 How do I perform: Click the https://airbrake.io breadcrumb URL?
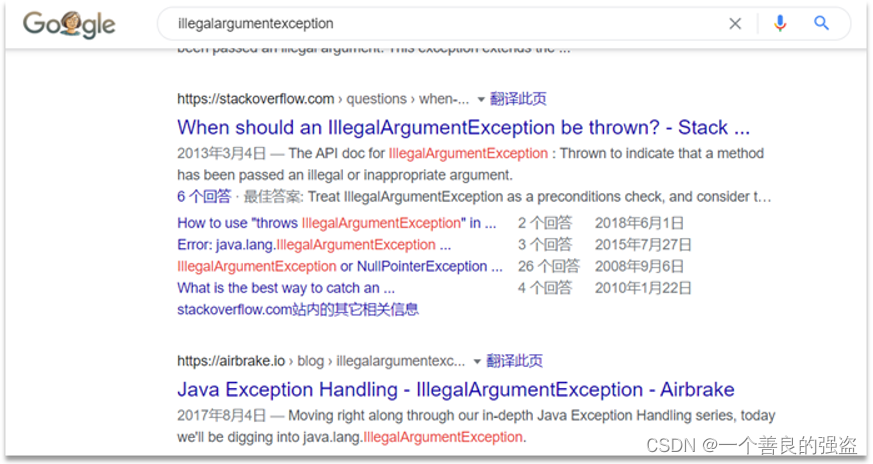click(231, 360)
